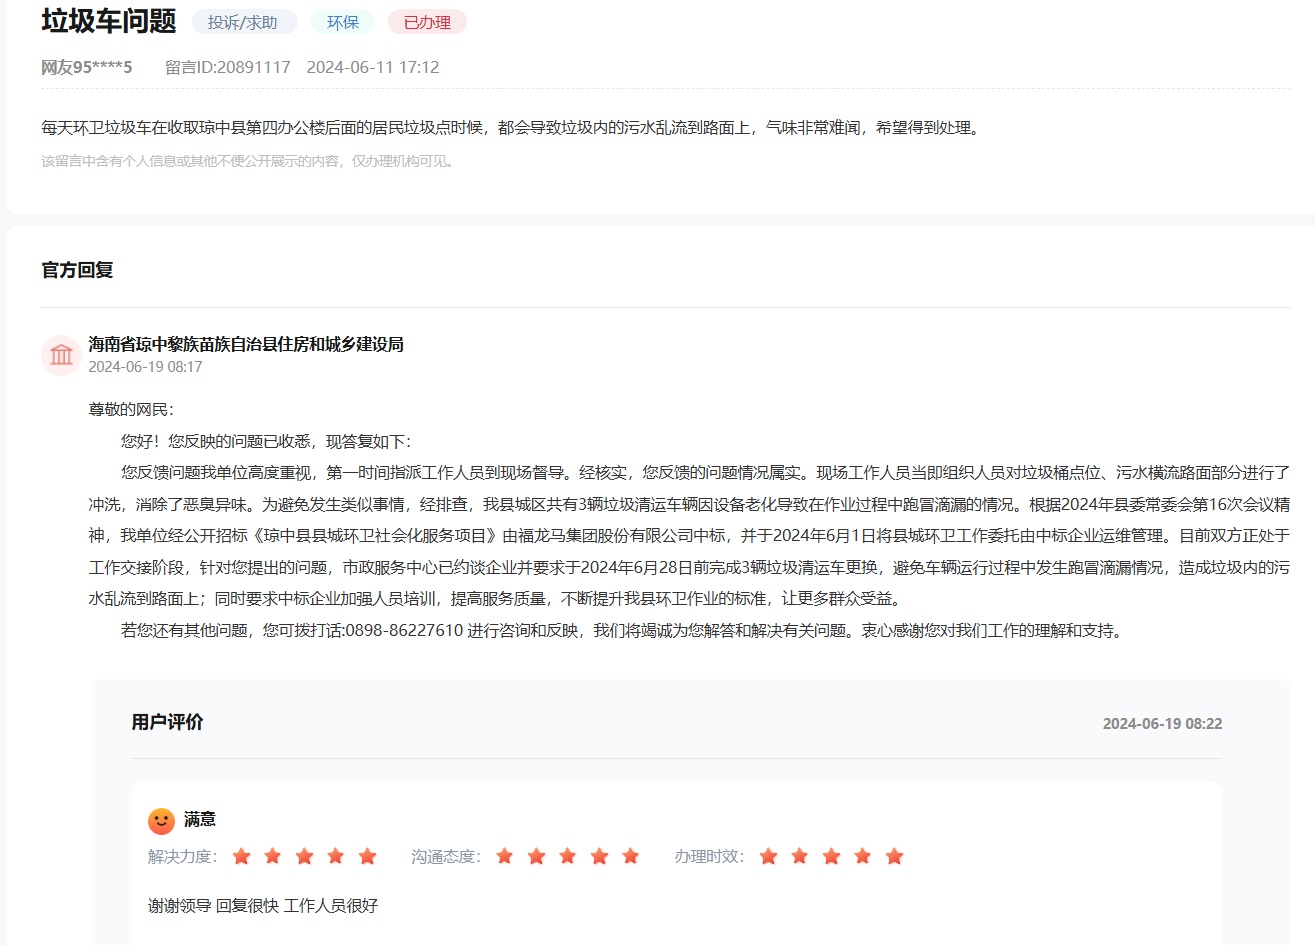Click the phone number 0898-86227610
Viewport: 1315px width, 945px height.
point(404,630)
